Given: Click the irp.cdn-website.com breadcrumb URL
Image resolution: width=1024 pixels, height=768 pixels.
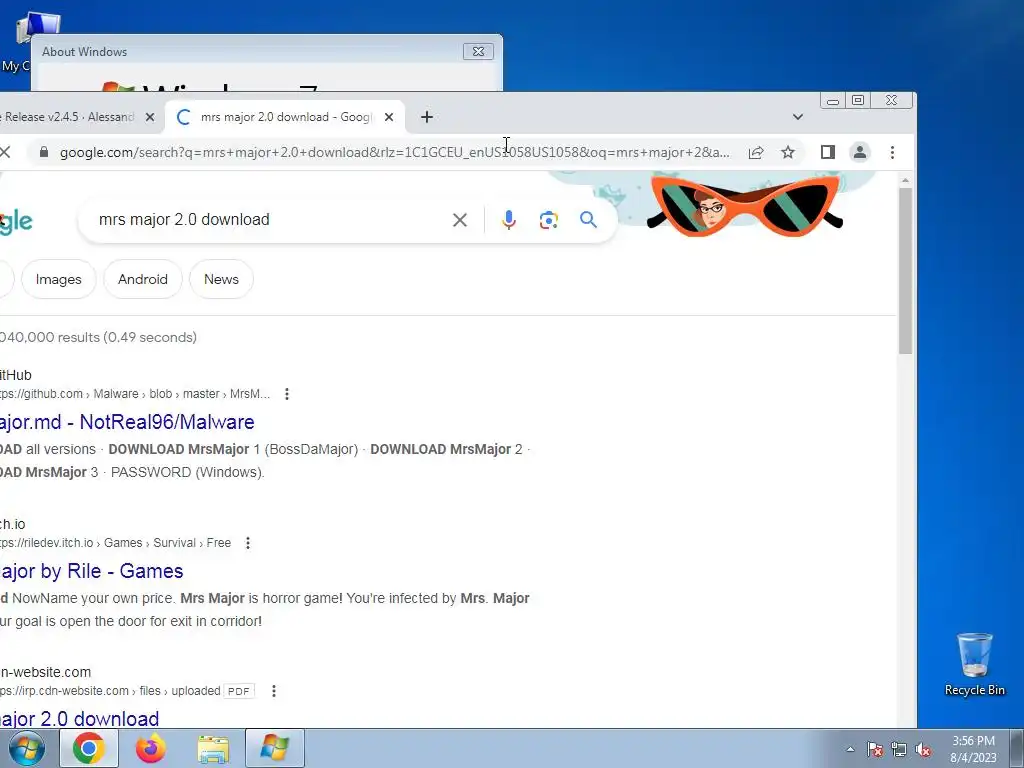Looking at the screenshot, I should pyautogui.click(x=110, y=691).
